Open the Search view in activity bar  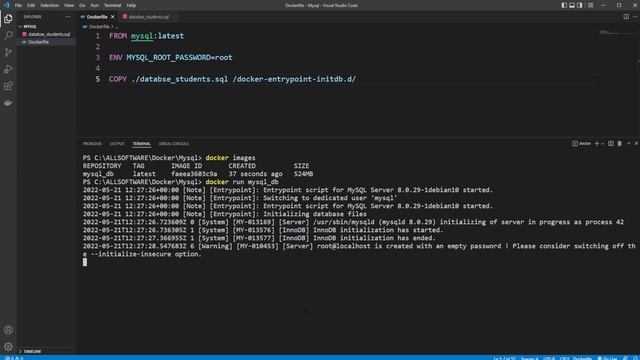tap(8, 36)
